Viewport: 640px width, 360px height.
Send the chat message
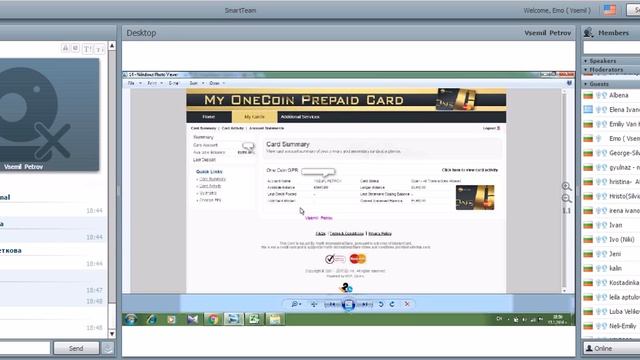76,348
